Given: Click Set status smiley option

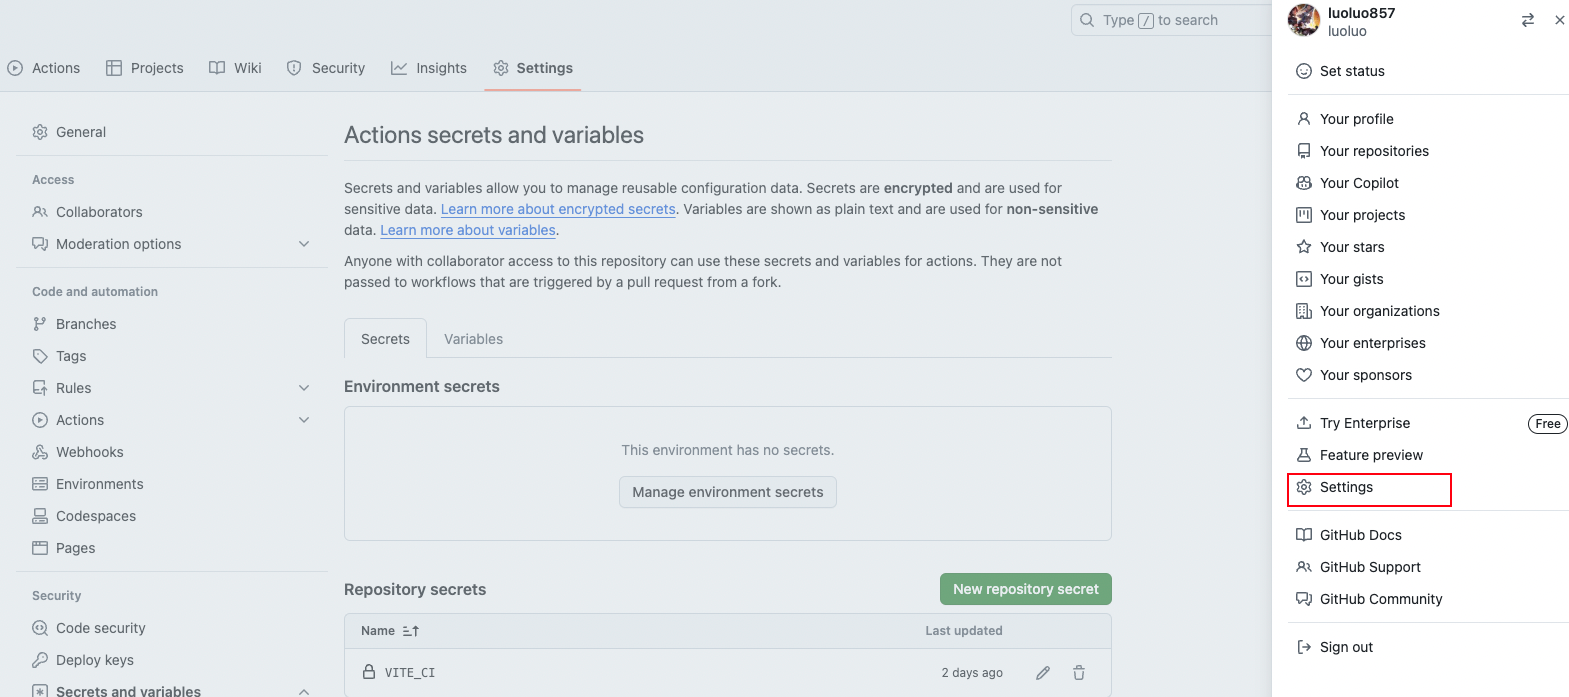Looking at the screenshot, I should tap(1352, 71).
